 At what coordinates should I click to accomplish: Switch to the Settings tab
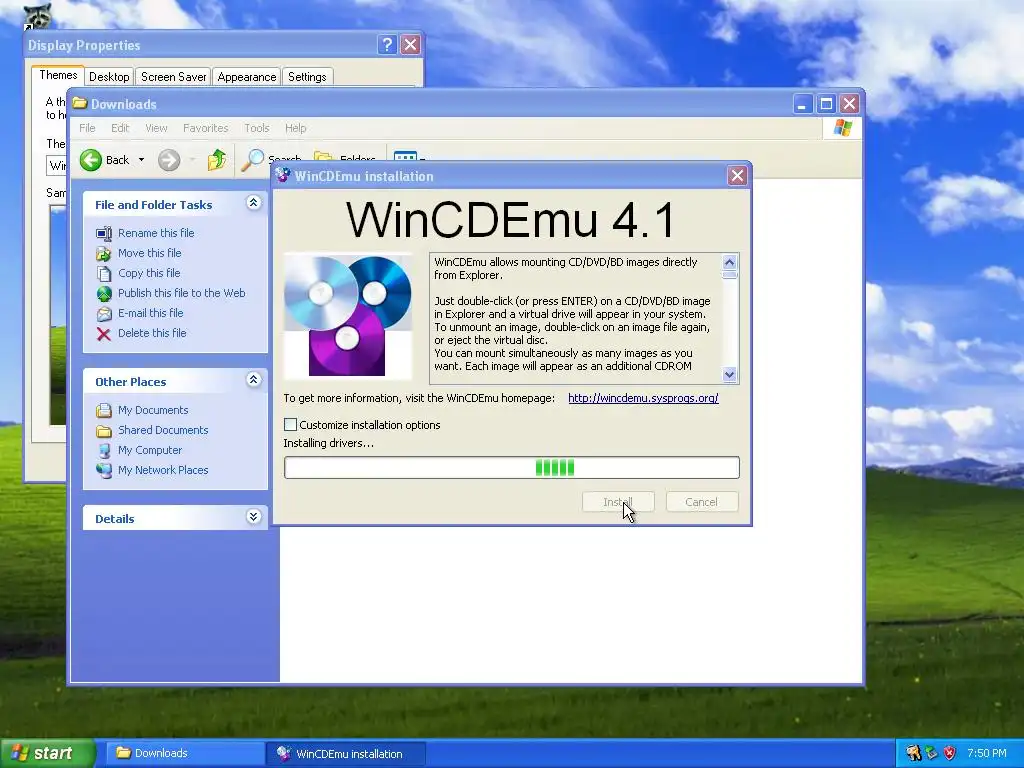[x=307, y=77]
